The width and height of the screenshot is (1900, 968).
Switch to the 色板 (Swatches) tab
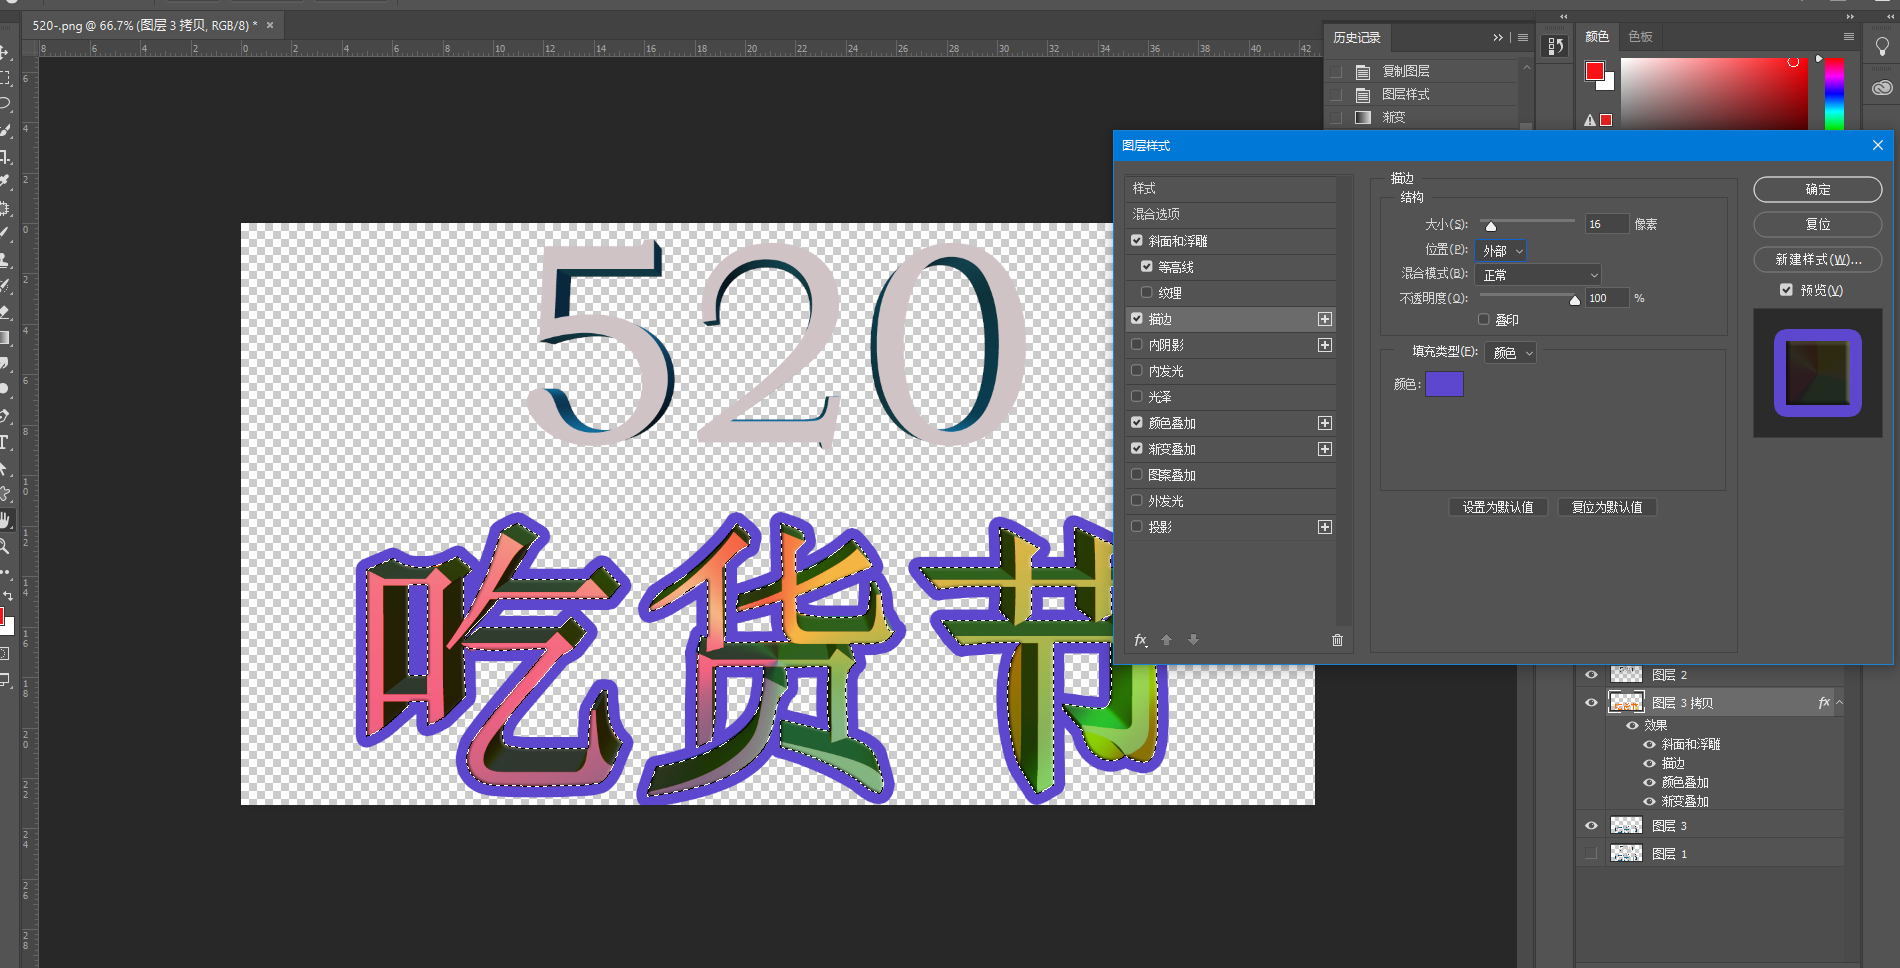[1640, 37]
